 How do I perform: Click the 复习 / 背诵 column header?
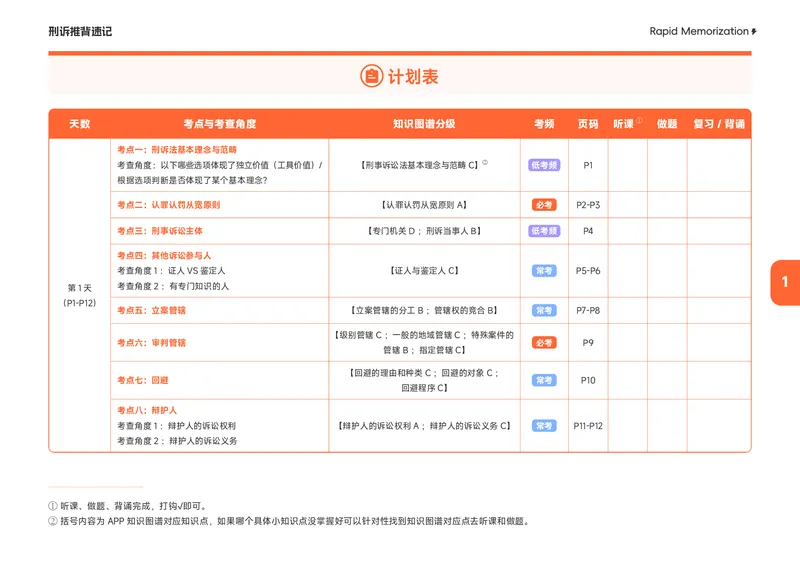(x=719, y=124)
